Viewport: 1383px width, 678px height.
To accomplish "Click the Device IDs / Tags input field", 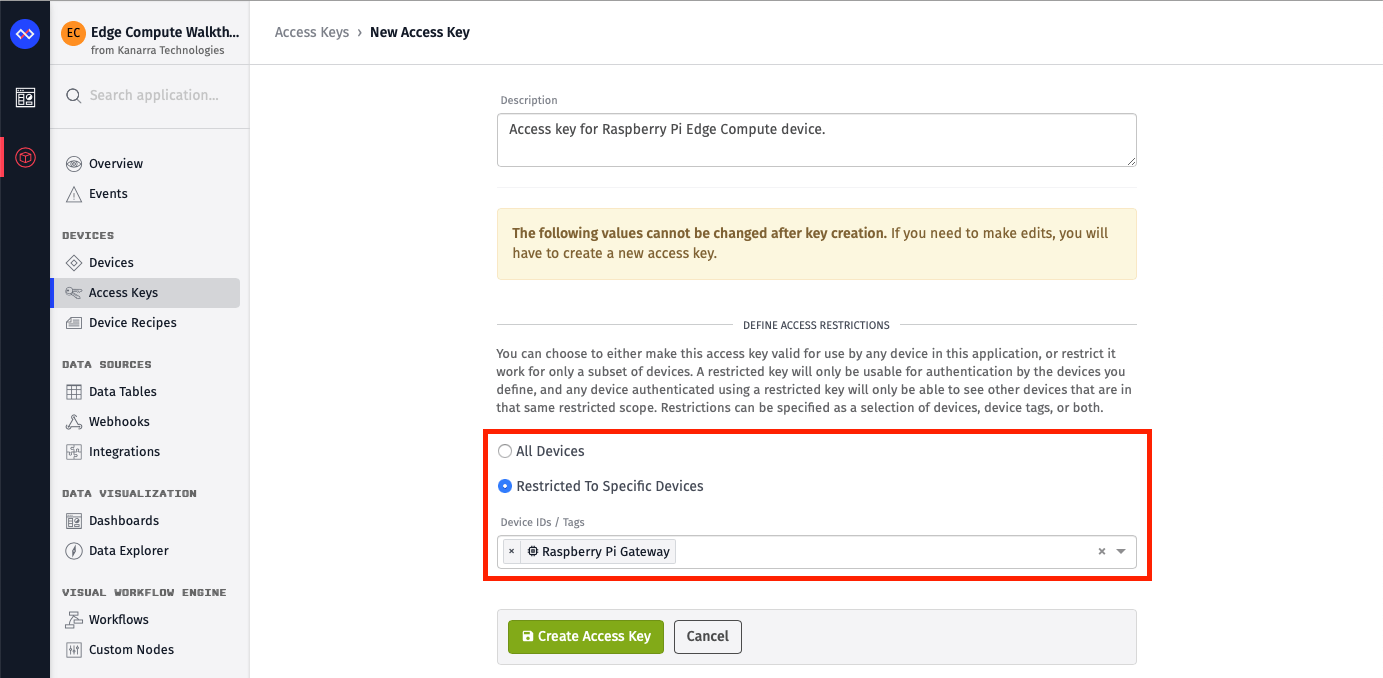I will [x=817, y=552].
